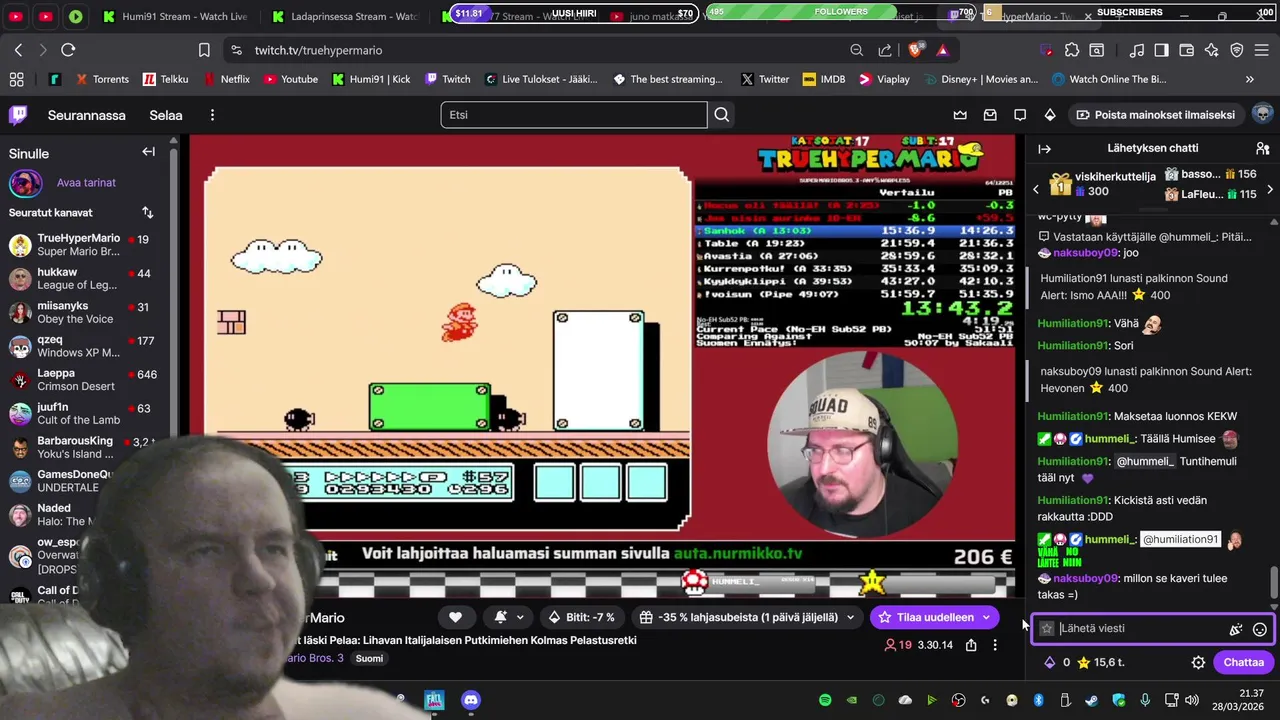Show previous gift leaderboard entry arrow

(x=1036, y=189)
